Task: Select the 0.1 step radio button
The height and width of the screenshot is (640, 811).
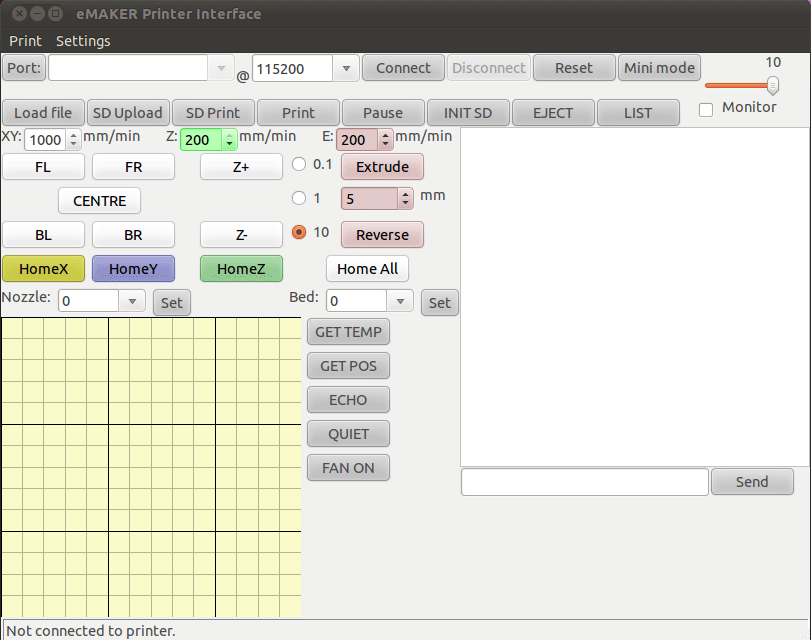Action: [299, 164]
